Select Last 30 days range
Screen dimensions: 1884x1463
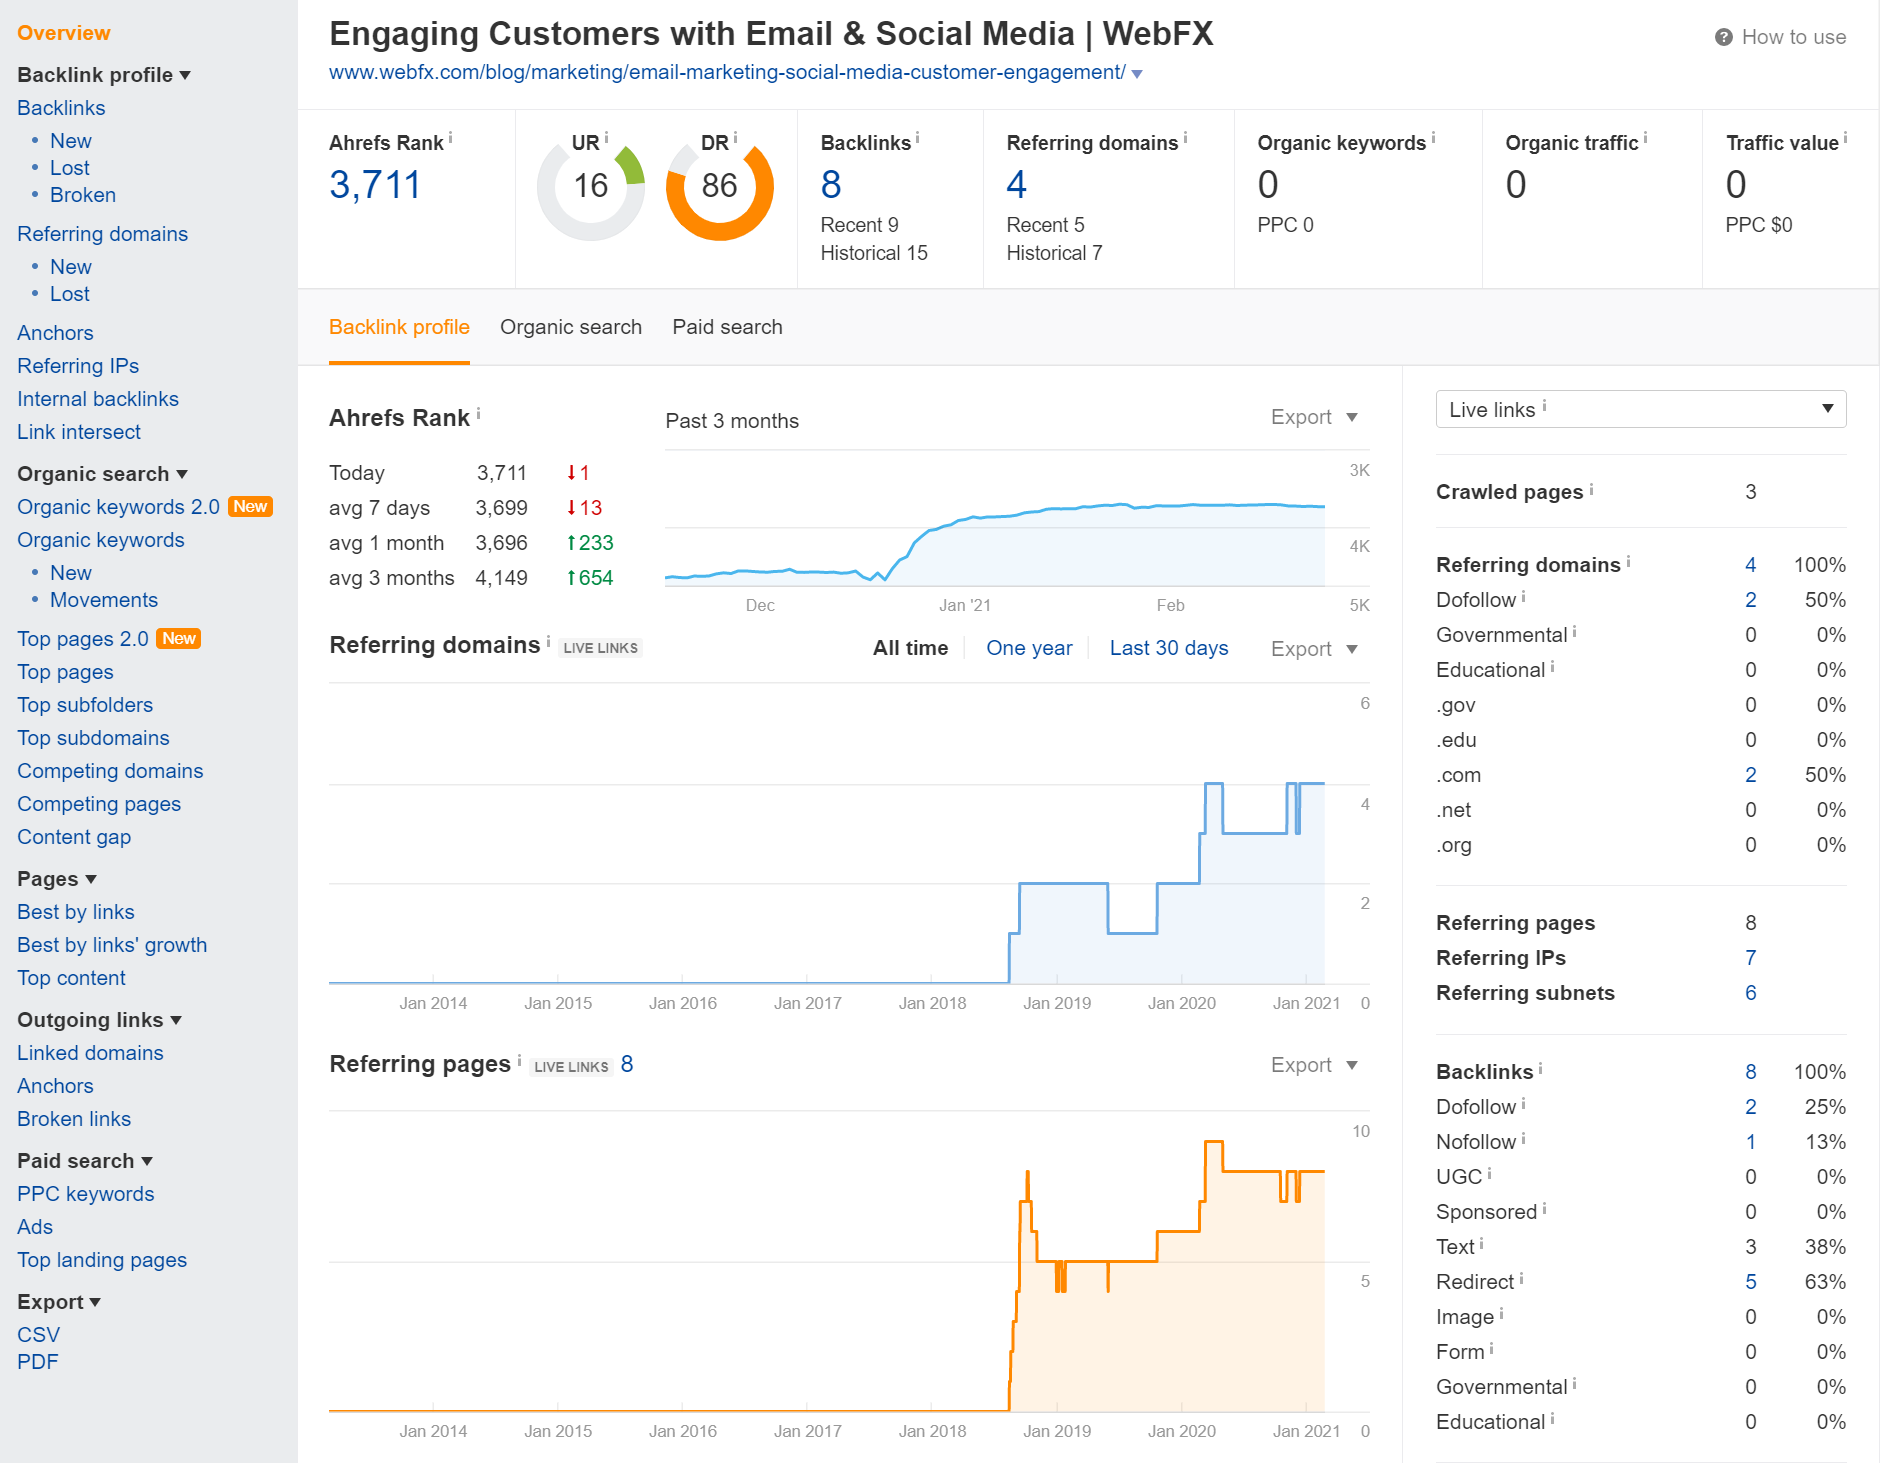click(1169, 648)
